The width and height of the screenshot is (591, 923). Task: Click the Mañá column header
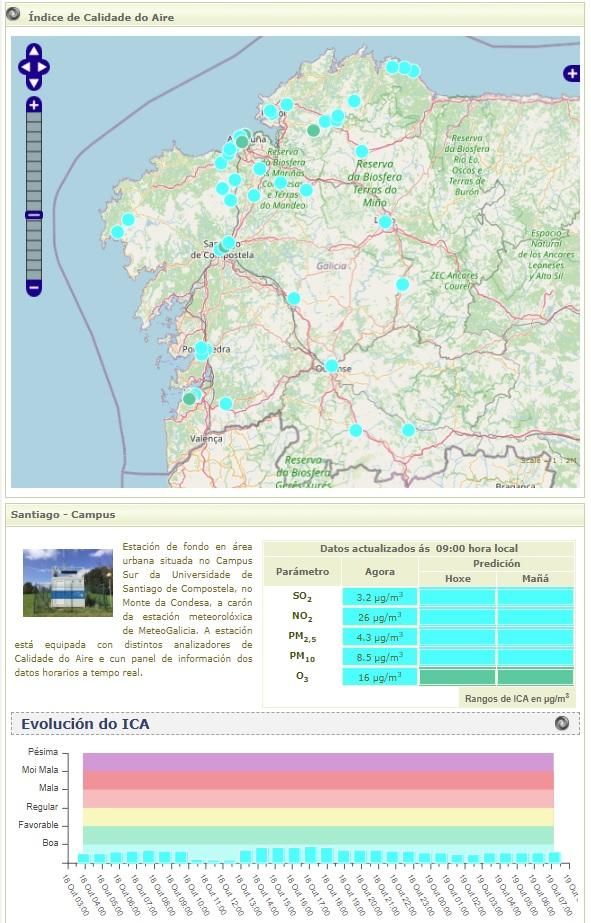tap(535, 579)
